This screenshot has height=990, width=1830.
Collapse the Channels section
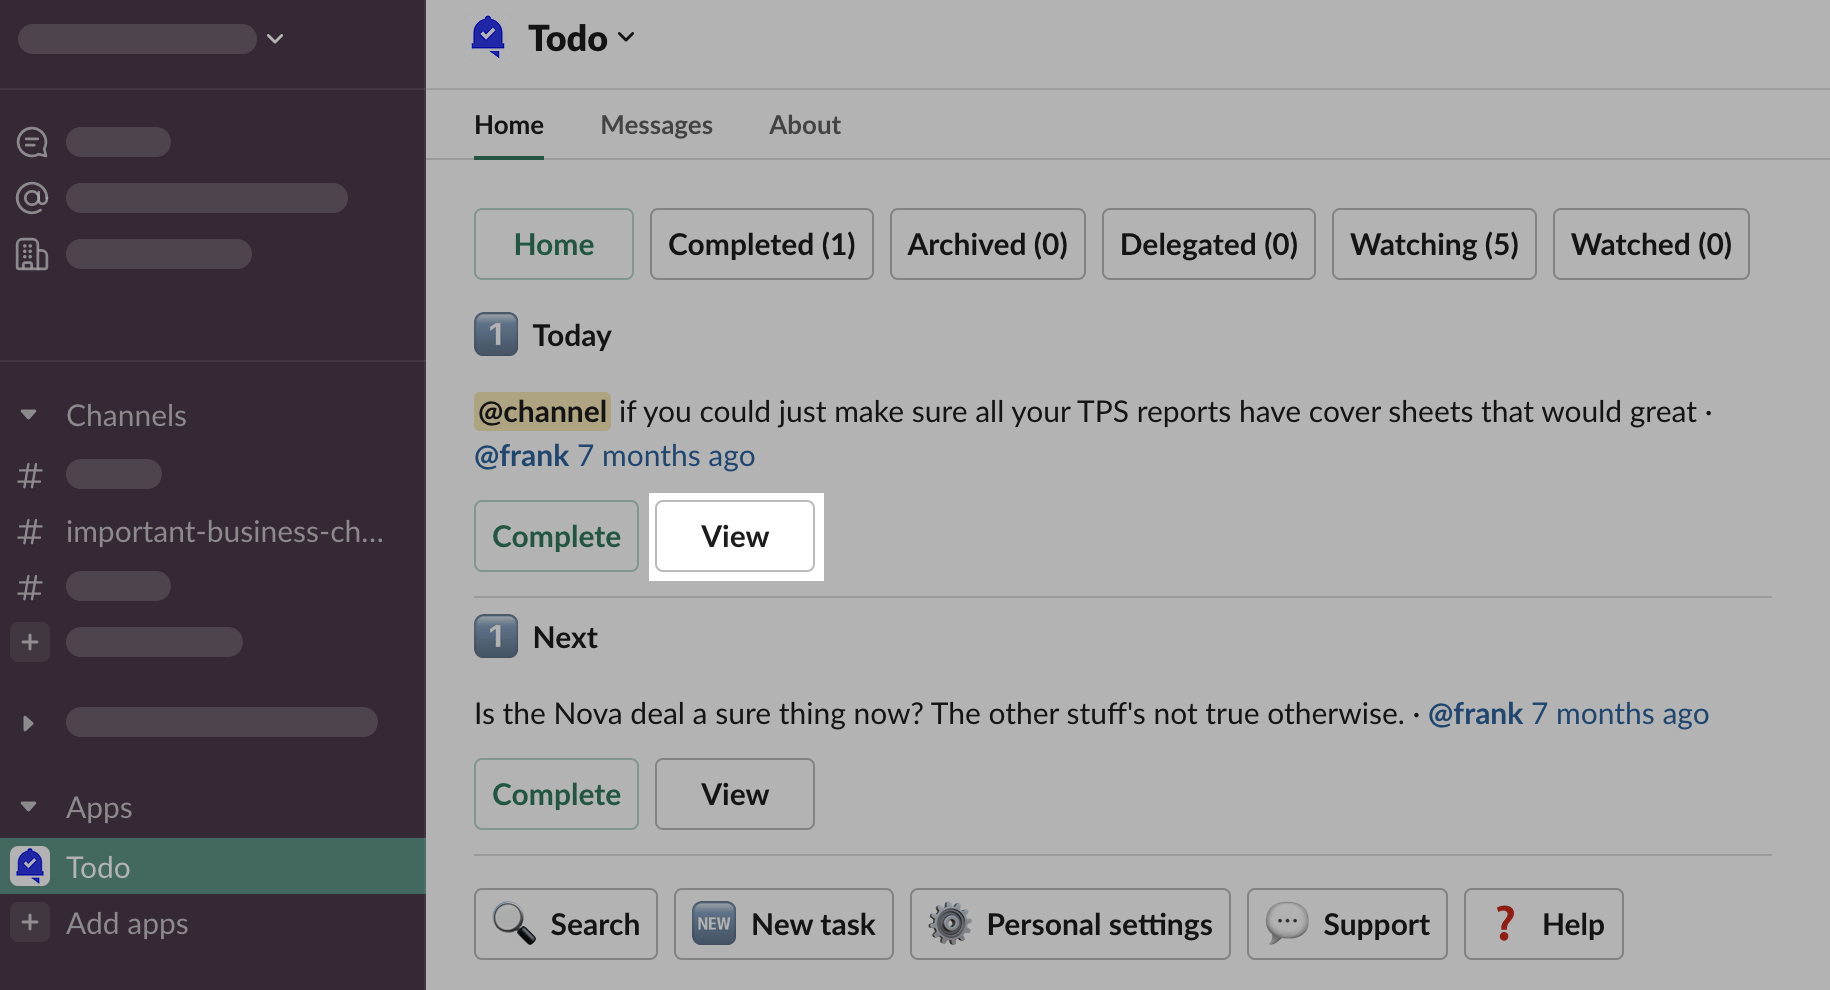(x=29, y=415)
